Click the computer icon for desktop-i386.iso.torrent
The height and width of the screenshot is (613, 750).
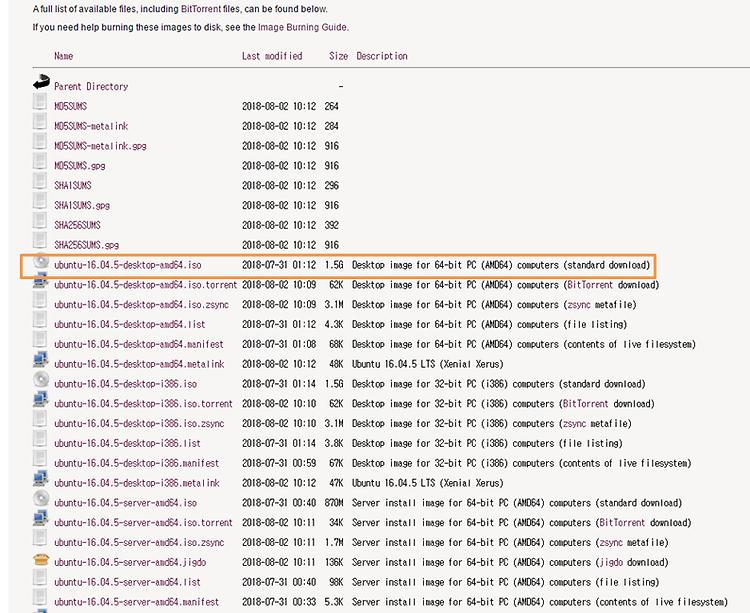pyautogui.click(x=41, y=399)
